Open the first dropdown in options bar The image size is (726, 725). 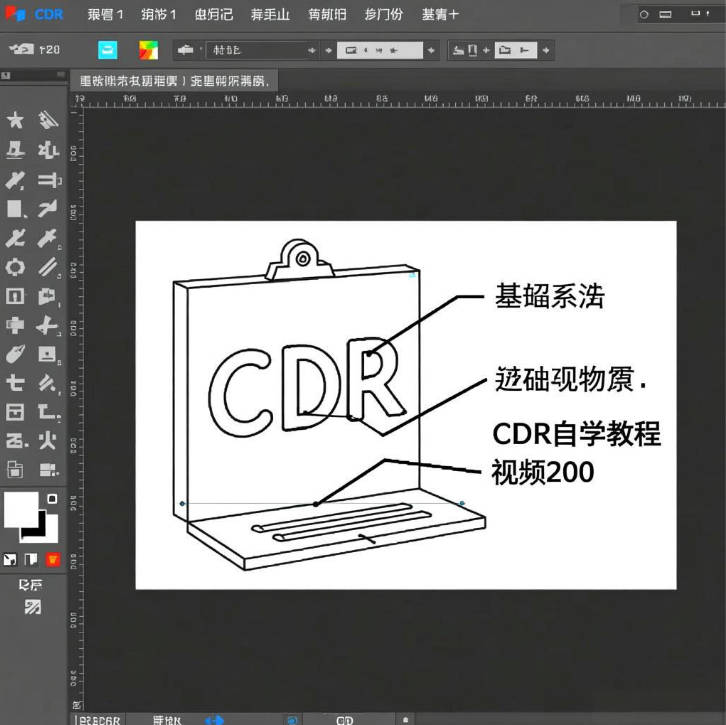262,50
